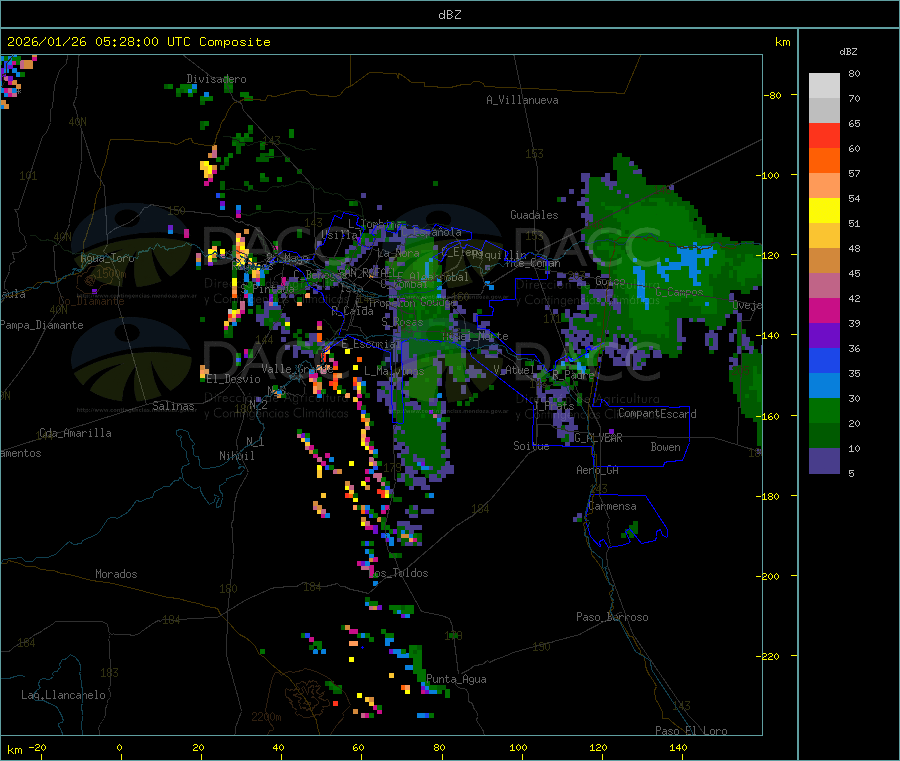Click the '2200m' elevation label near the volcano

(266, 717)
